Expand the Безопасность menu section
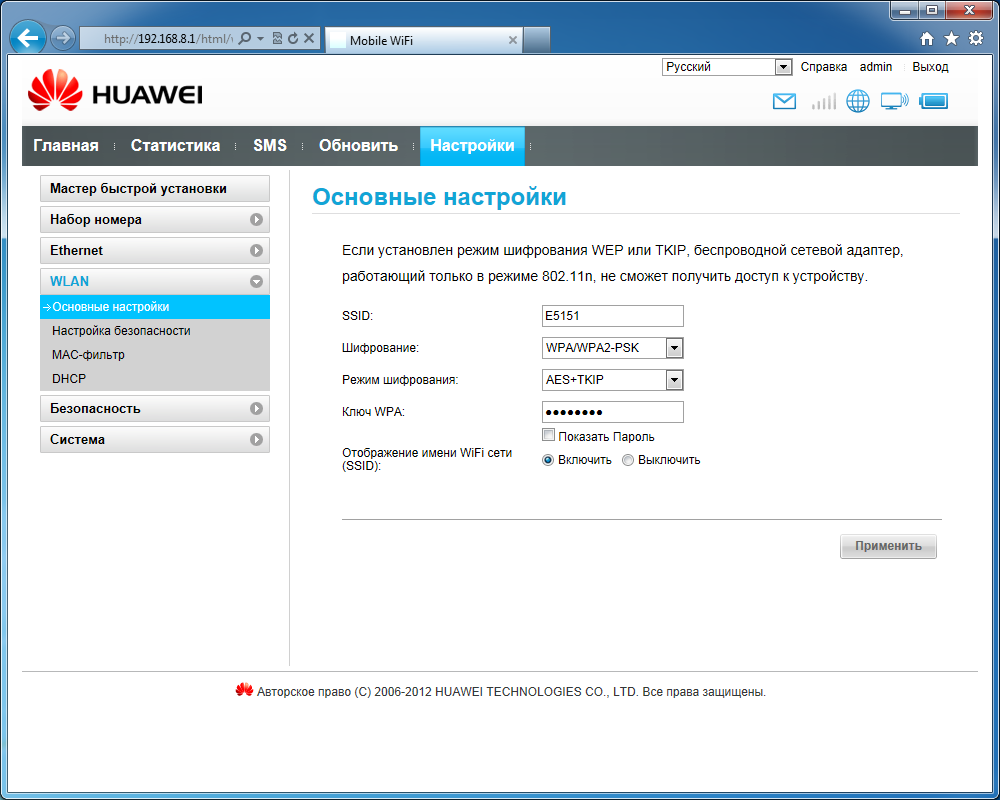Viewport: 1000px width, 800px height. pyautogui.click(x=154, y=408)
